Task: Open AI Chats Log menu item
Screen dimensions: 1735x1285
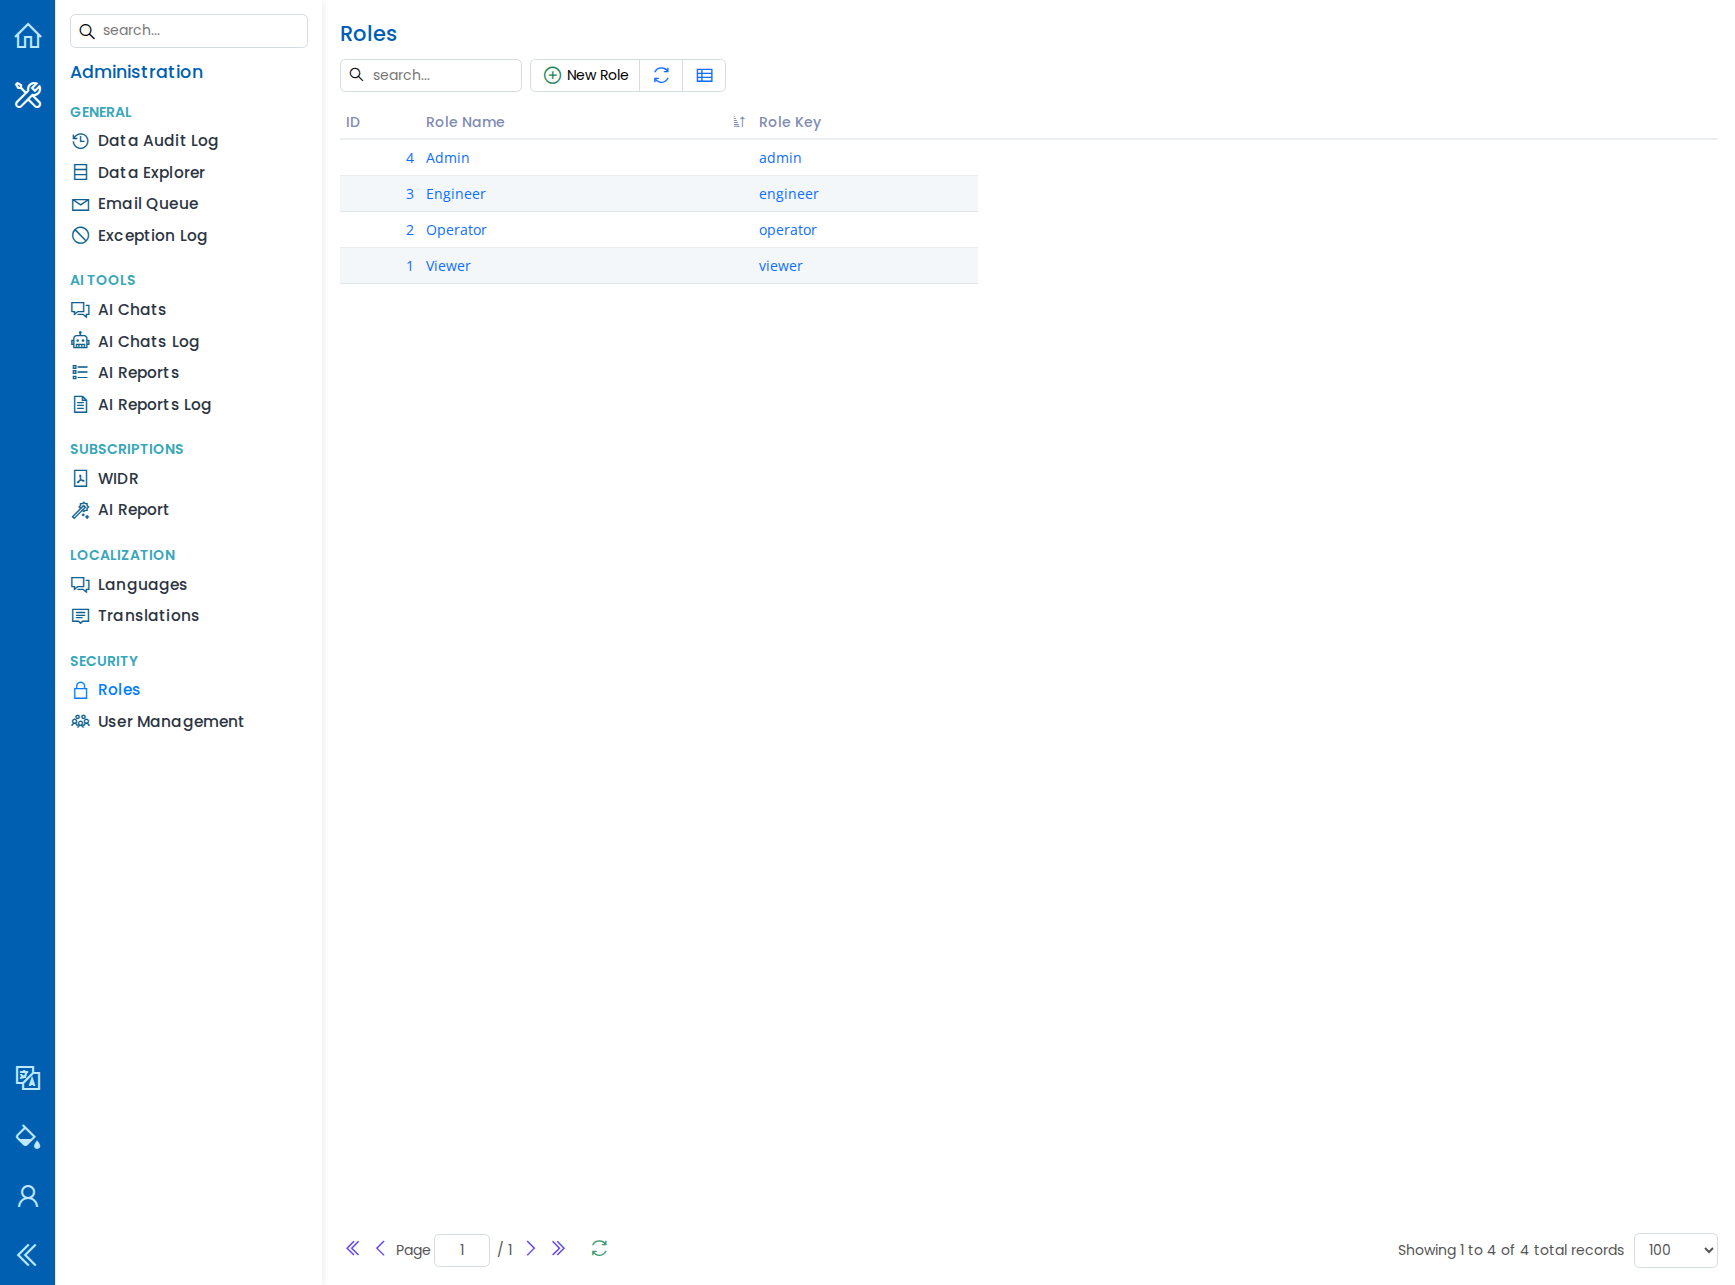Action: tap(148, 342)
